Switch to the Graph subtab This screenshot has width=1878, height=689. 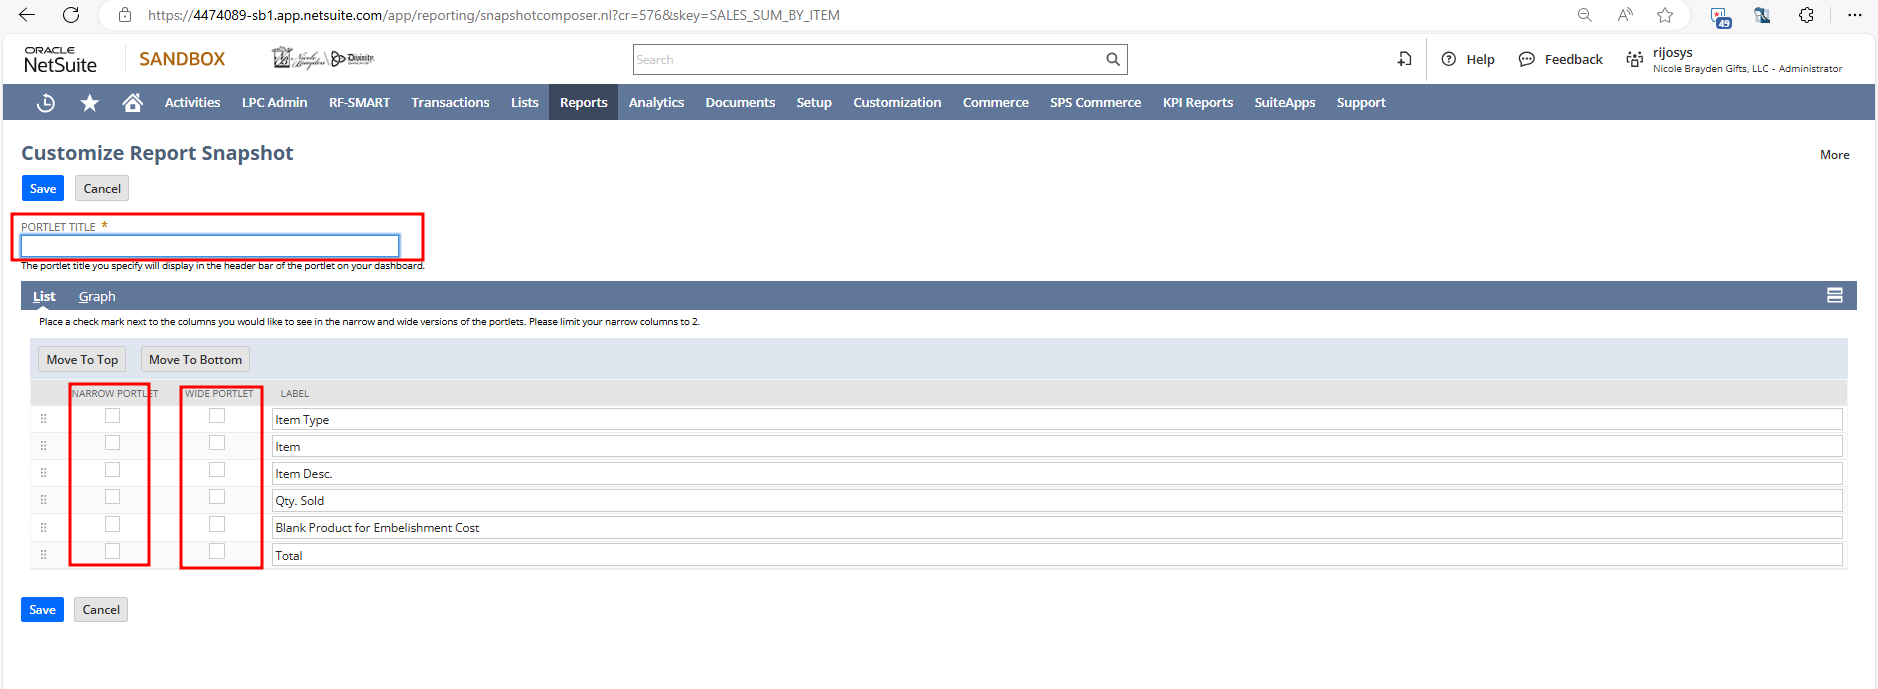click(x=97, y=297)
